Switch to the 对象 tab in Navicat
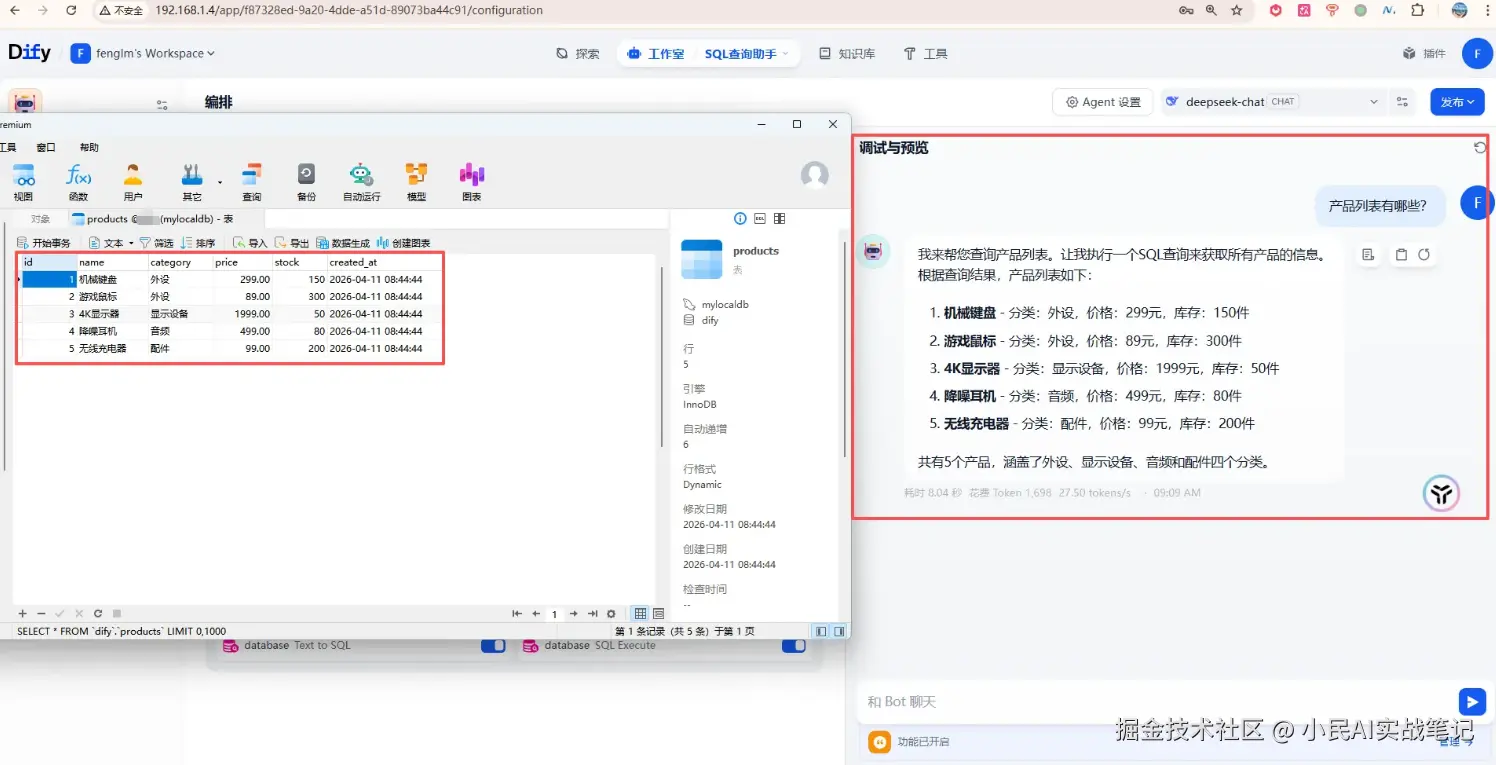1496x765 pixels. click(40, 218)
